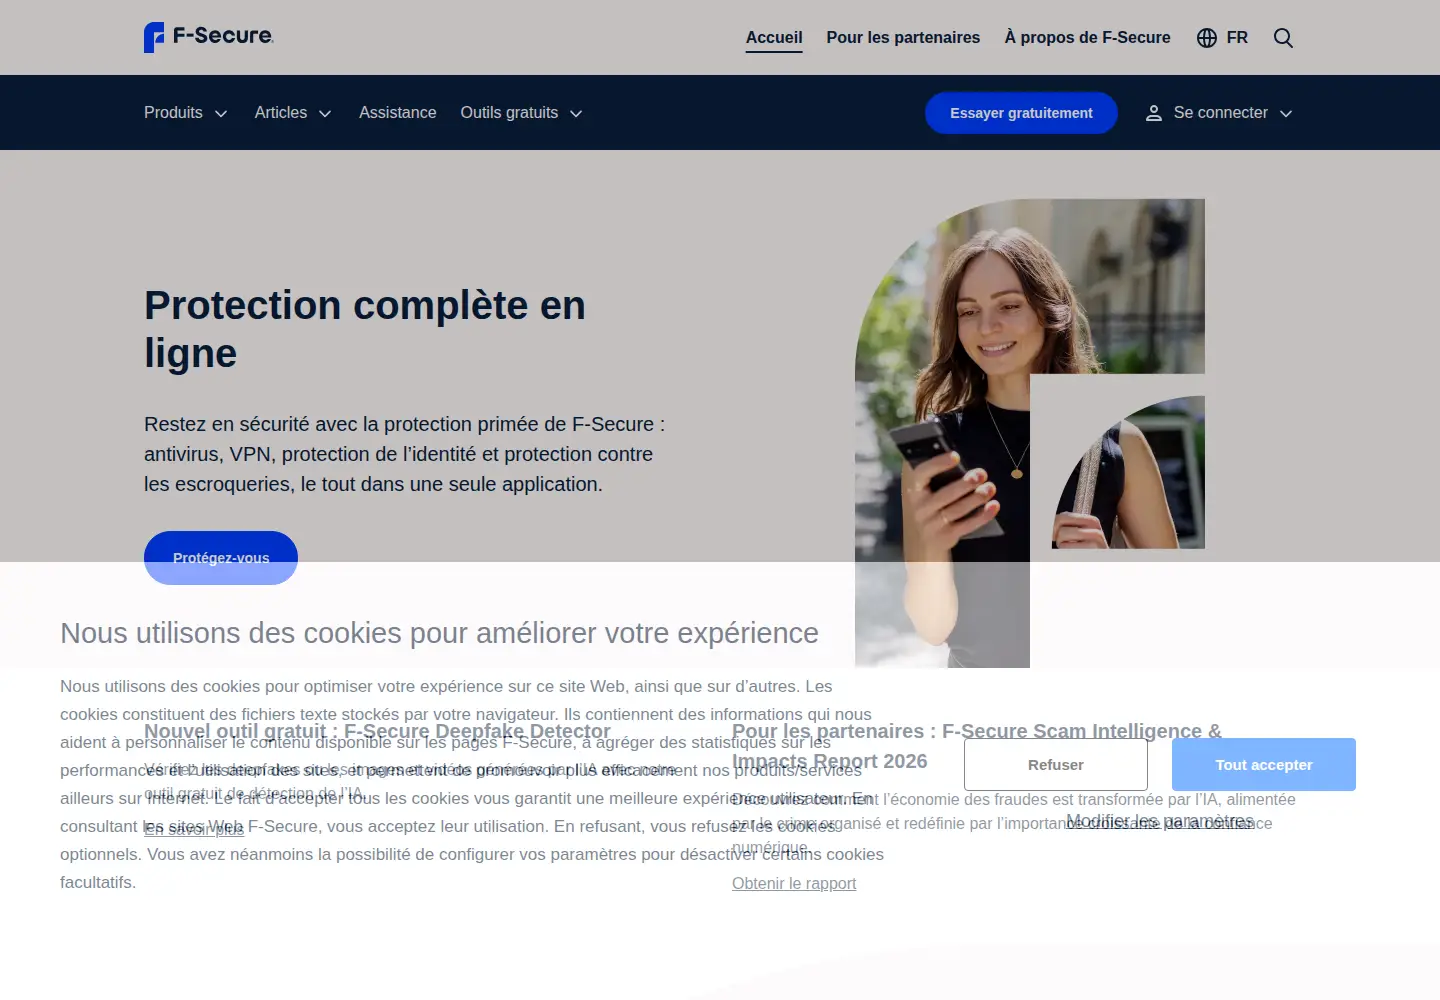Image resolution: width=1440 pixels, height=1000 pixels.
Task: Follow the Obtenir le rapport link
Action: click(x=794, y=884)
